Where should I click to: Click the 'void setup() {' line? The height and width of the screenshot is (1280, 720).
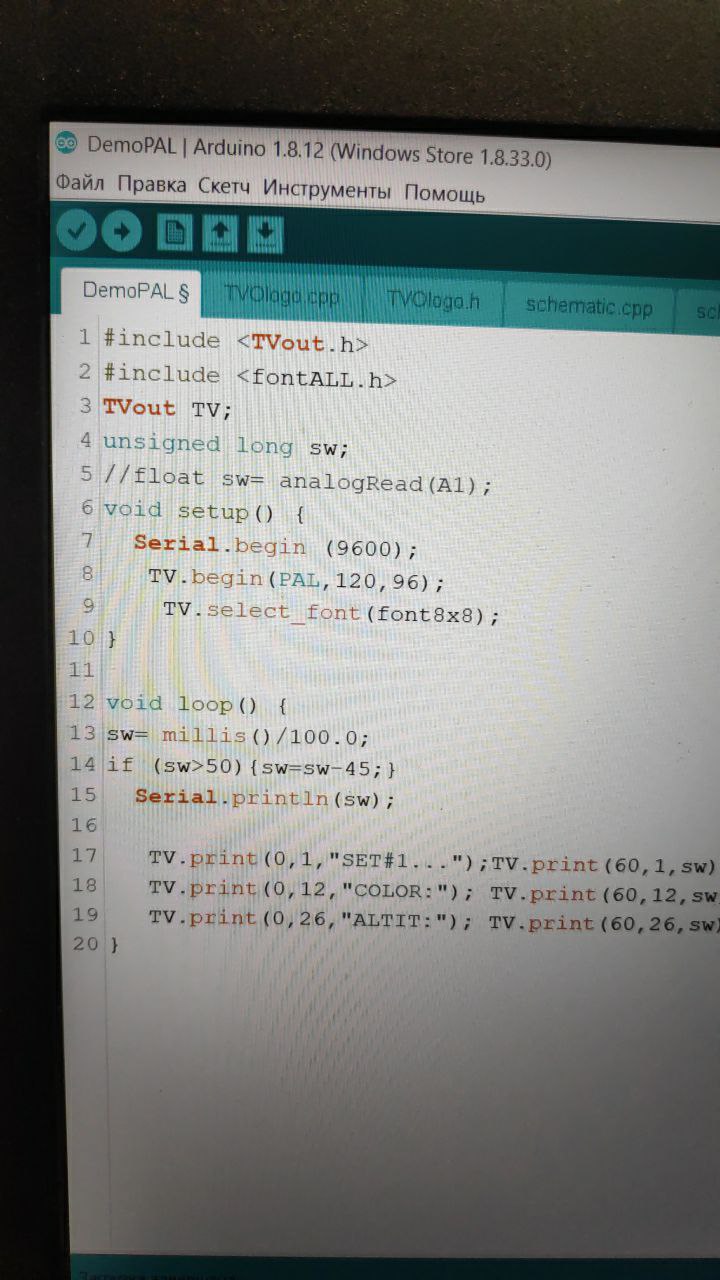click(x=204, y=511)
